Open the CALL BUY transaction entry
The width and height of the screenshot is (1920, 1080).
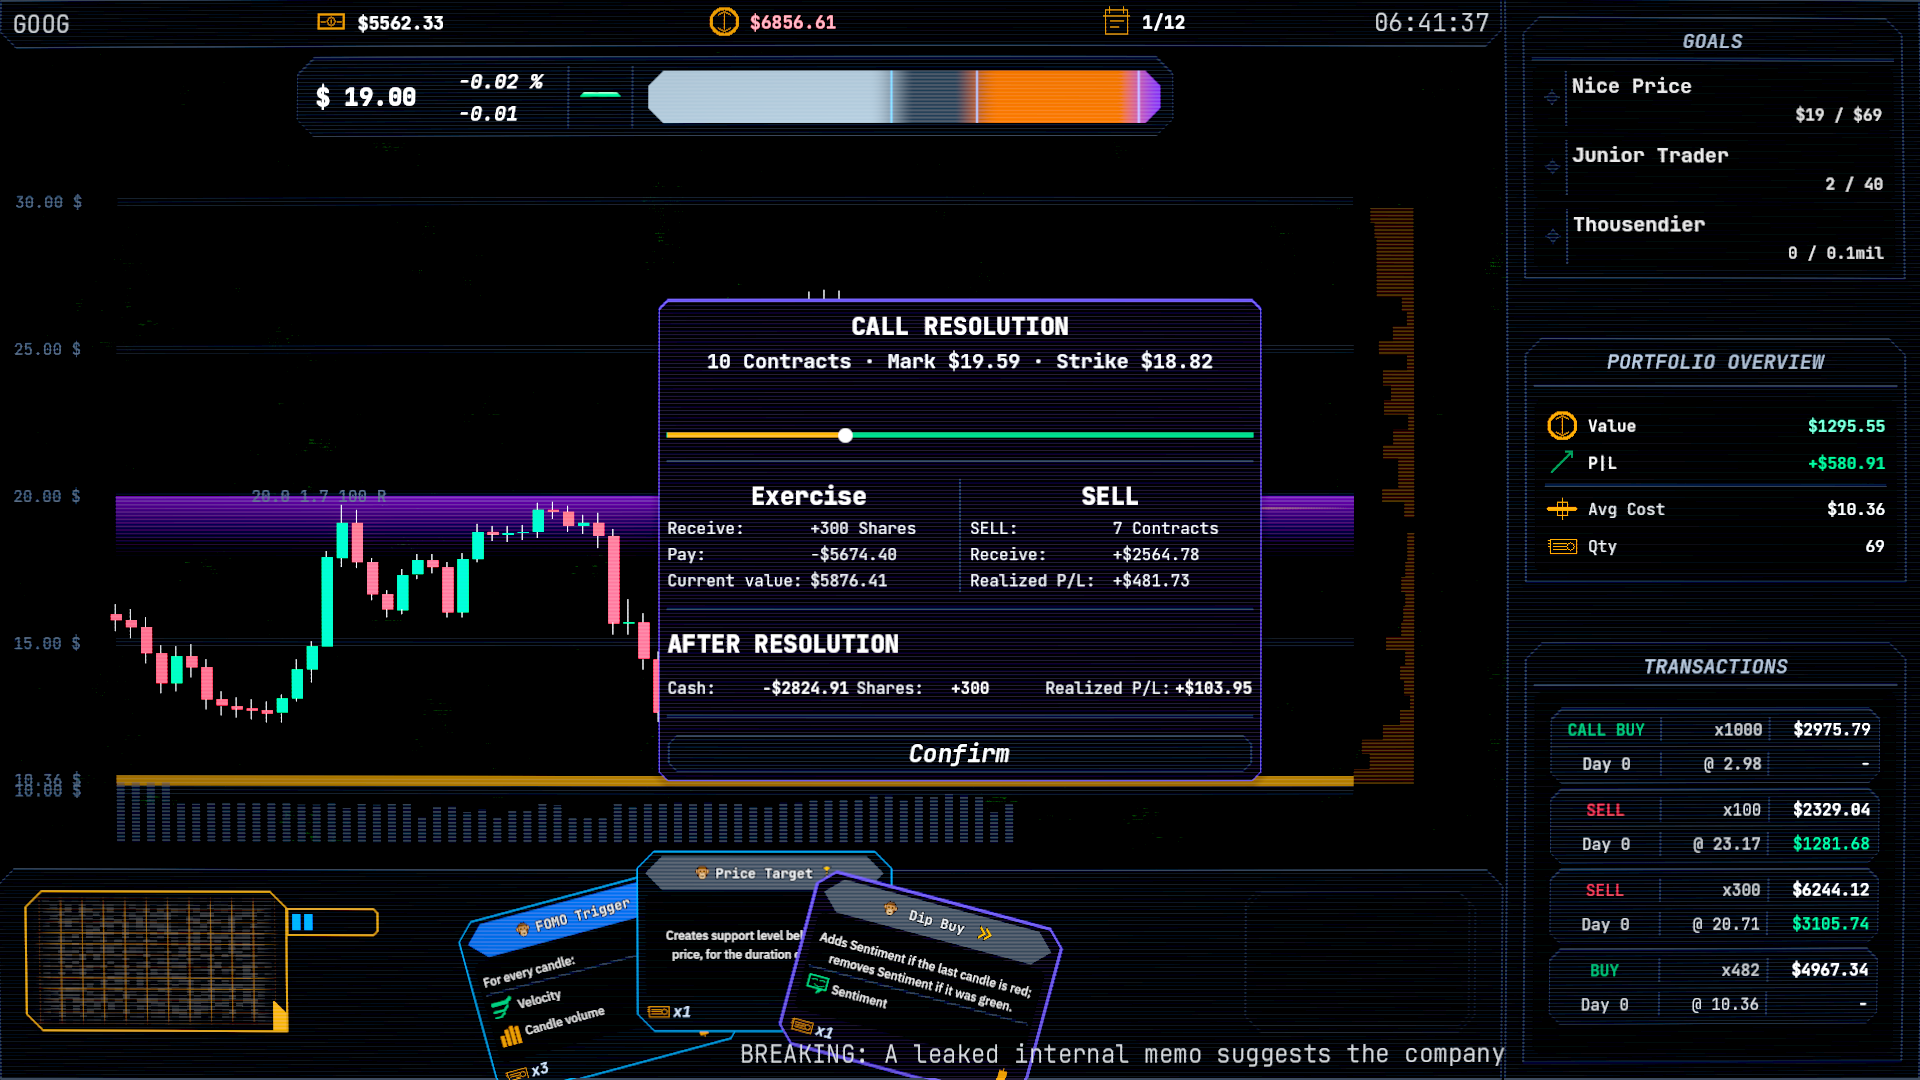[1715, 747]
